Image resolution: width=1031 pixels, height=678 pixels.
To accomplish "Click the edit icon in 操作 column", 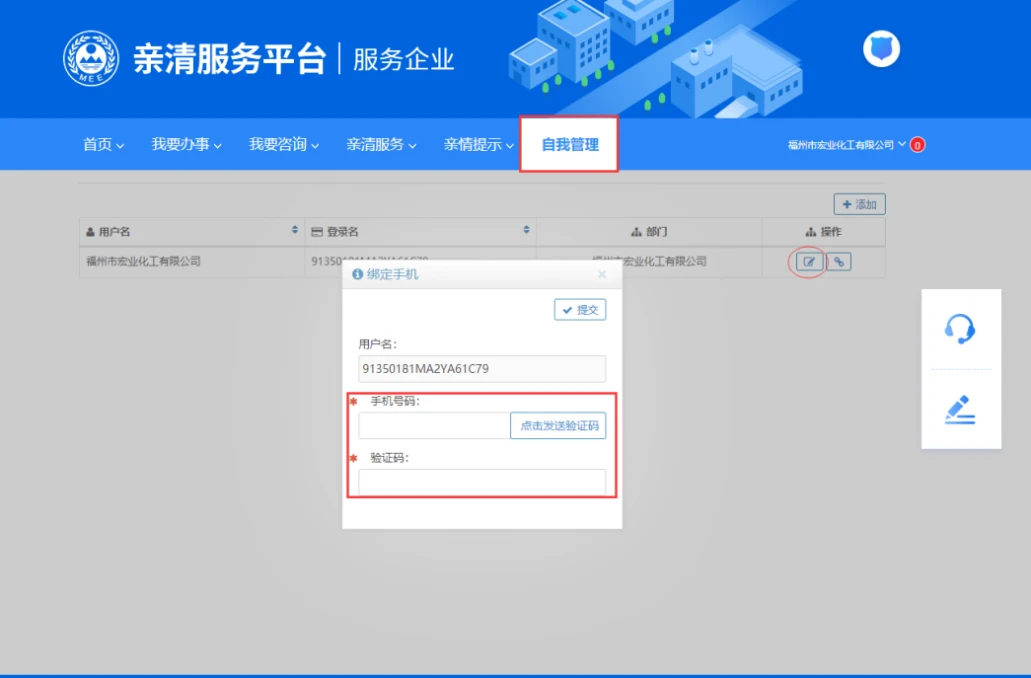I will click(x=809, y=262).
